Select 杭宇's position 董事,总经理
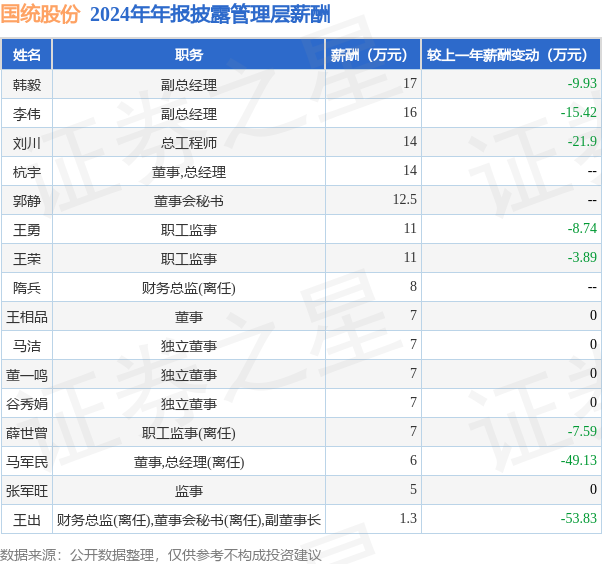 coord(189,172)
